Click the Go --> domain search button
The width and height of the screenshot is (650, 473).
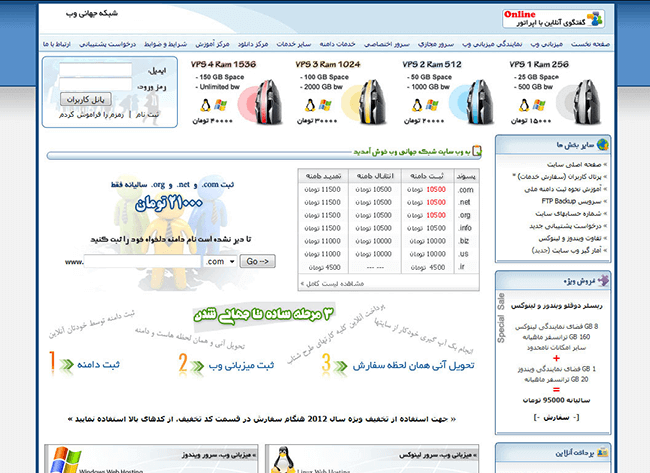click(257, 261)
